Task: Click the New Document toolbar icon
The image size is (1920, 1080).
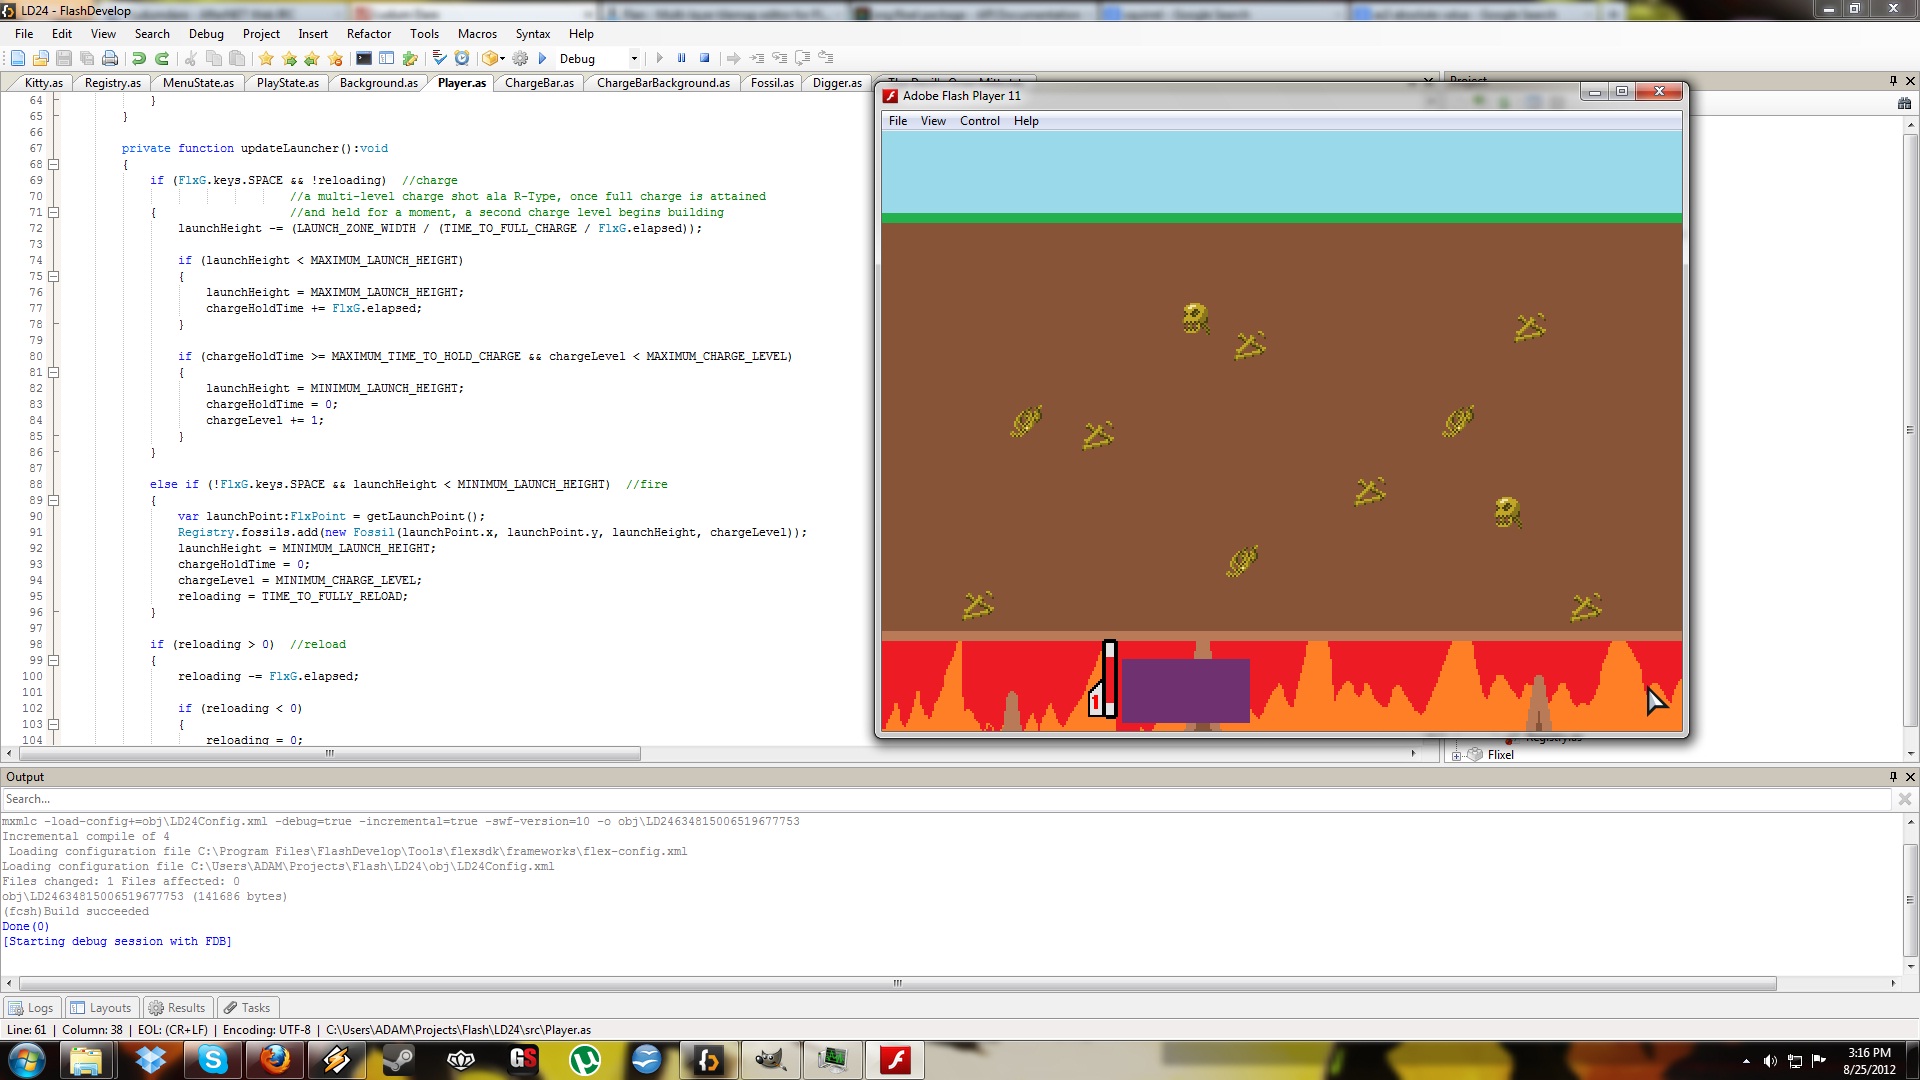Action: 17,59
